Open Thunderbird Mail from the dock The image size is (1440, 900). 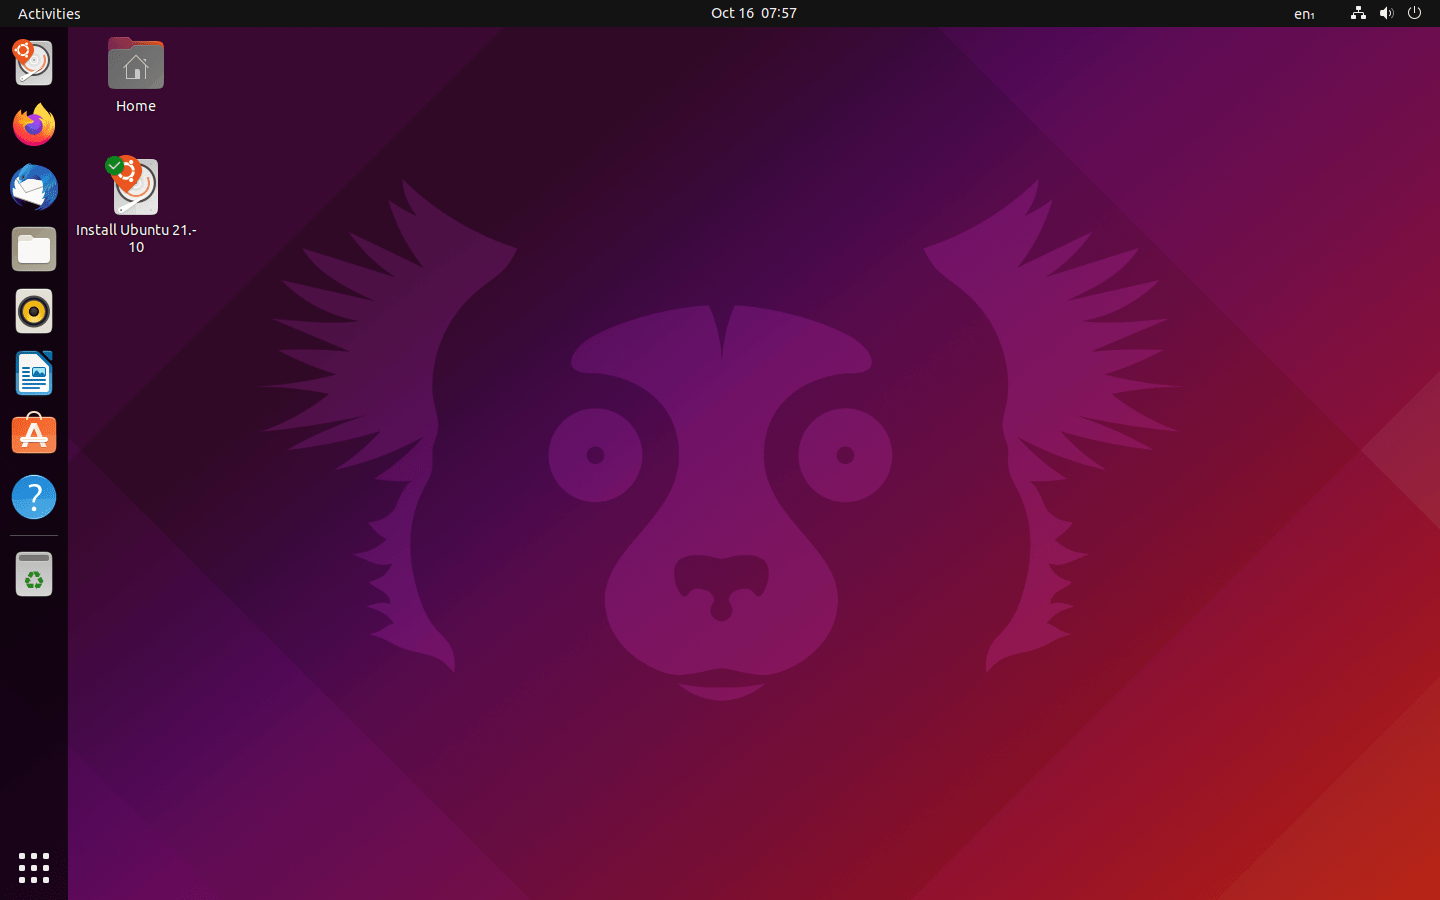(x=34, y=187)
